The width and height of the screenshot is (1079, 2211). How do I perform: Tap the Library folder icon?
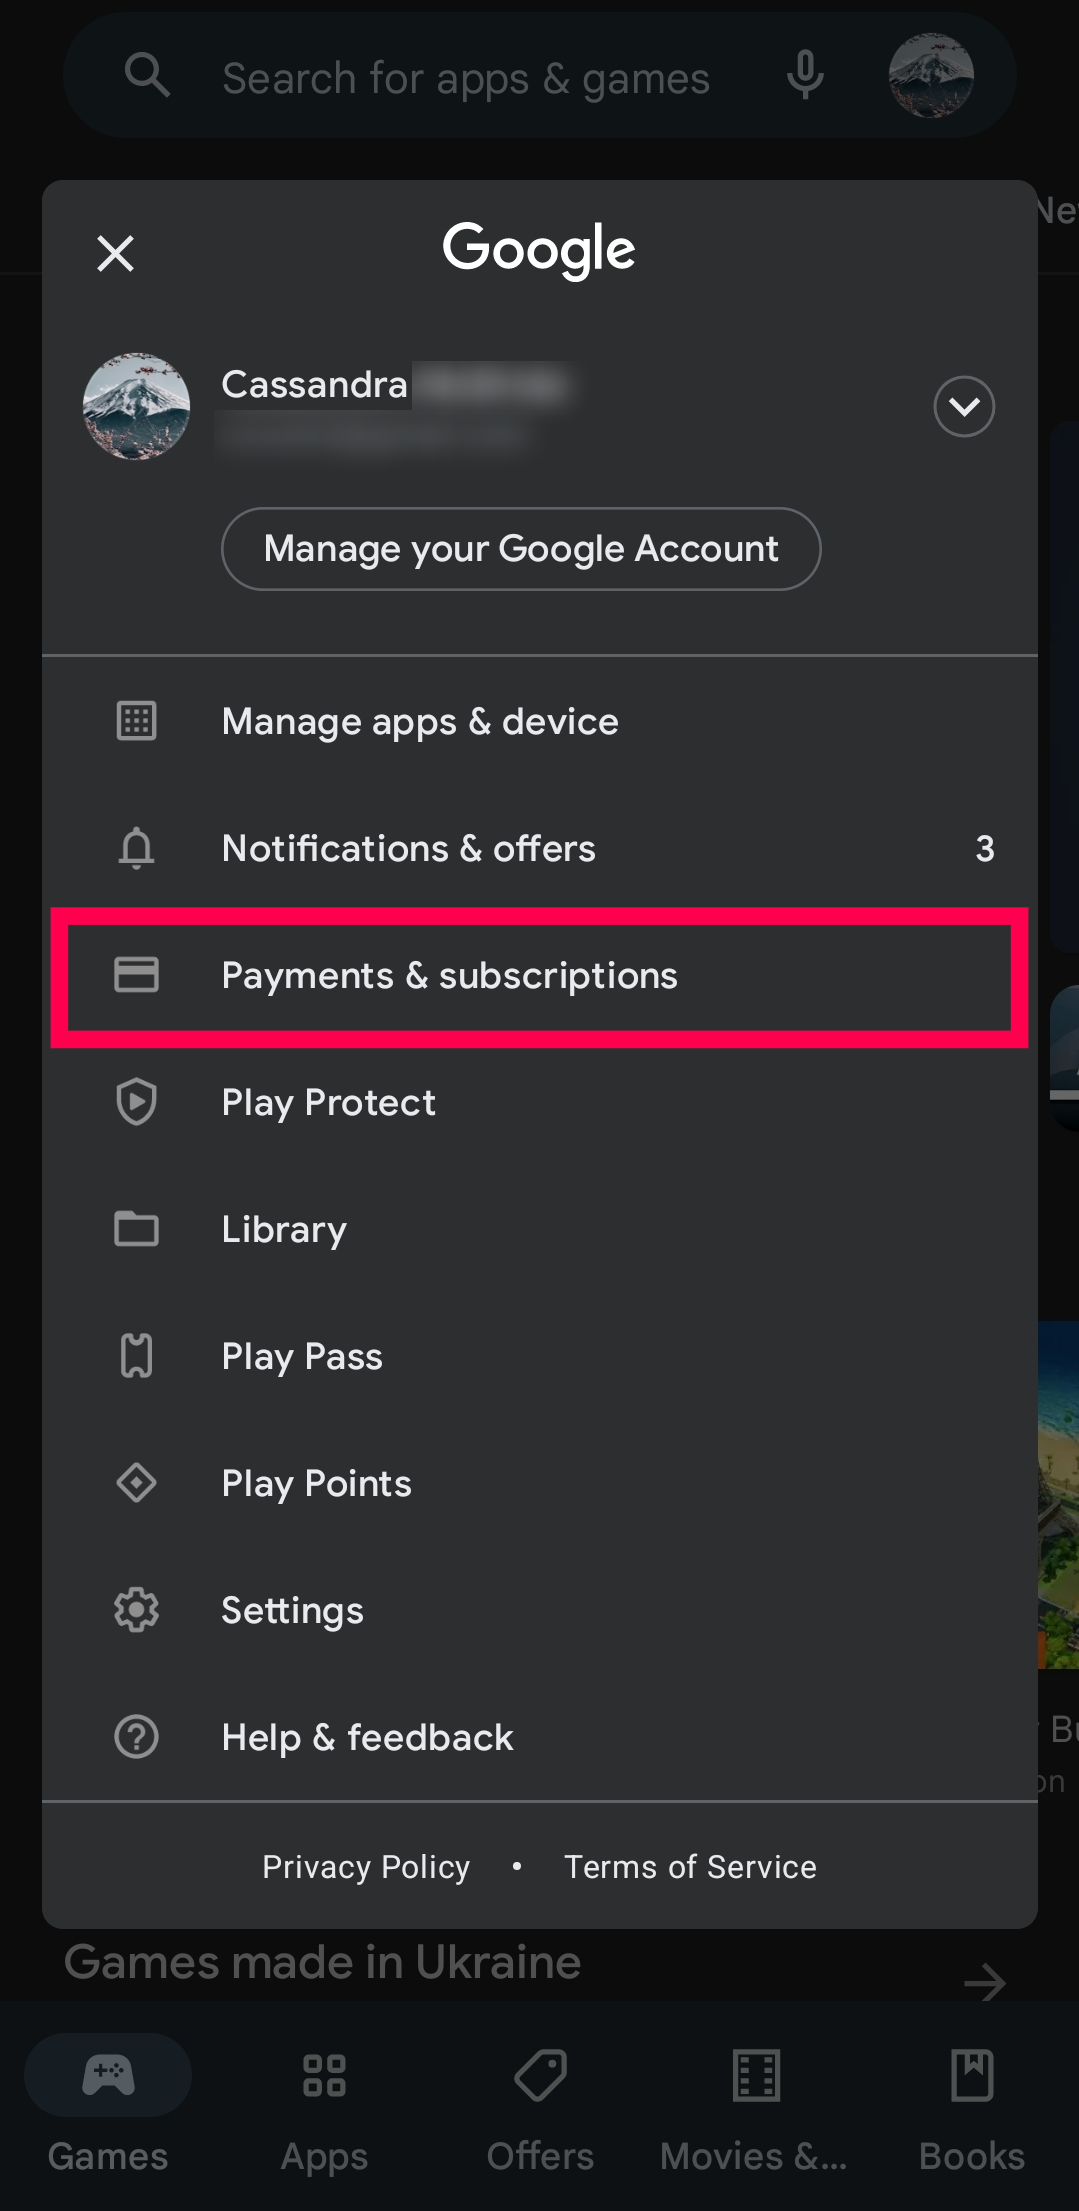pos(137,1229)
